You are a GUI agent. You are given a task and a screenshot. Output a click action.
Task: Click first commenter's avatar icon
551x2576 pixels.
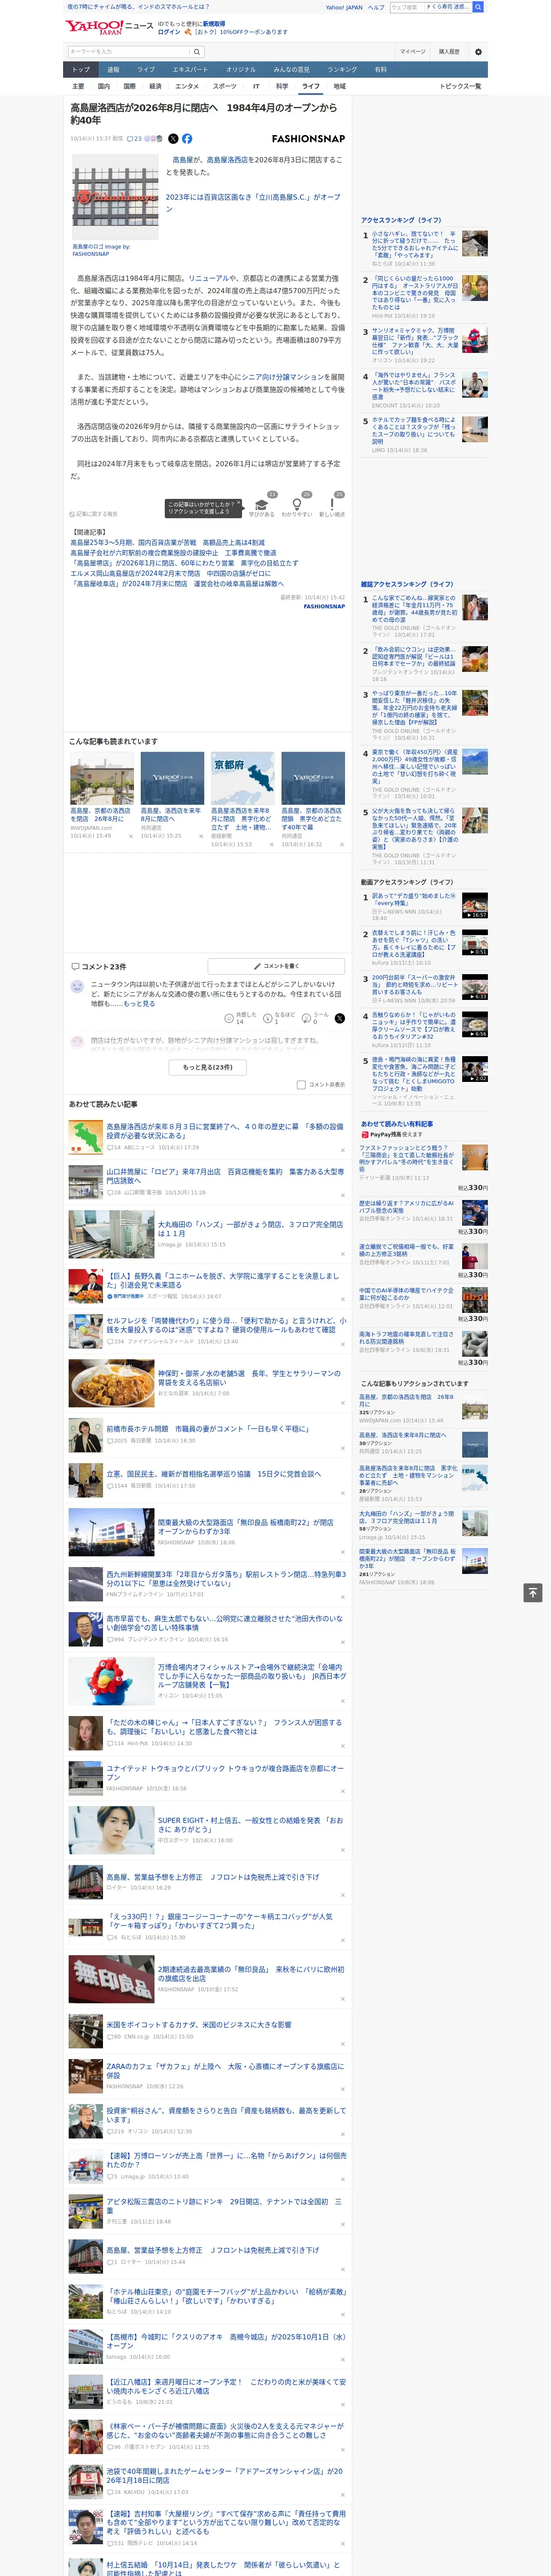(x=77, y=986)
